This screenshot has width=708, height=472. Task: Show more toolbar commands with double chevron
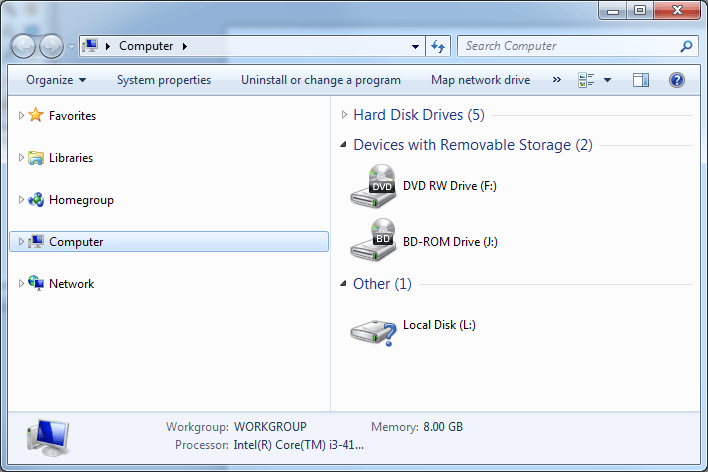coord(556,80)
